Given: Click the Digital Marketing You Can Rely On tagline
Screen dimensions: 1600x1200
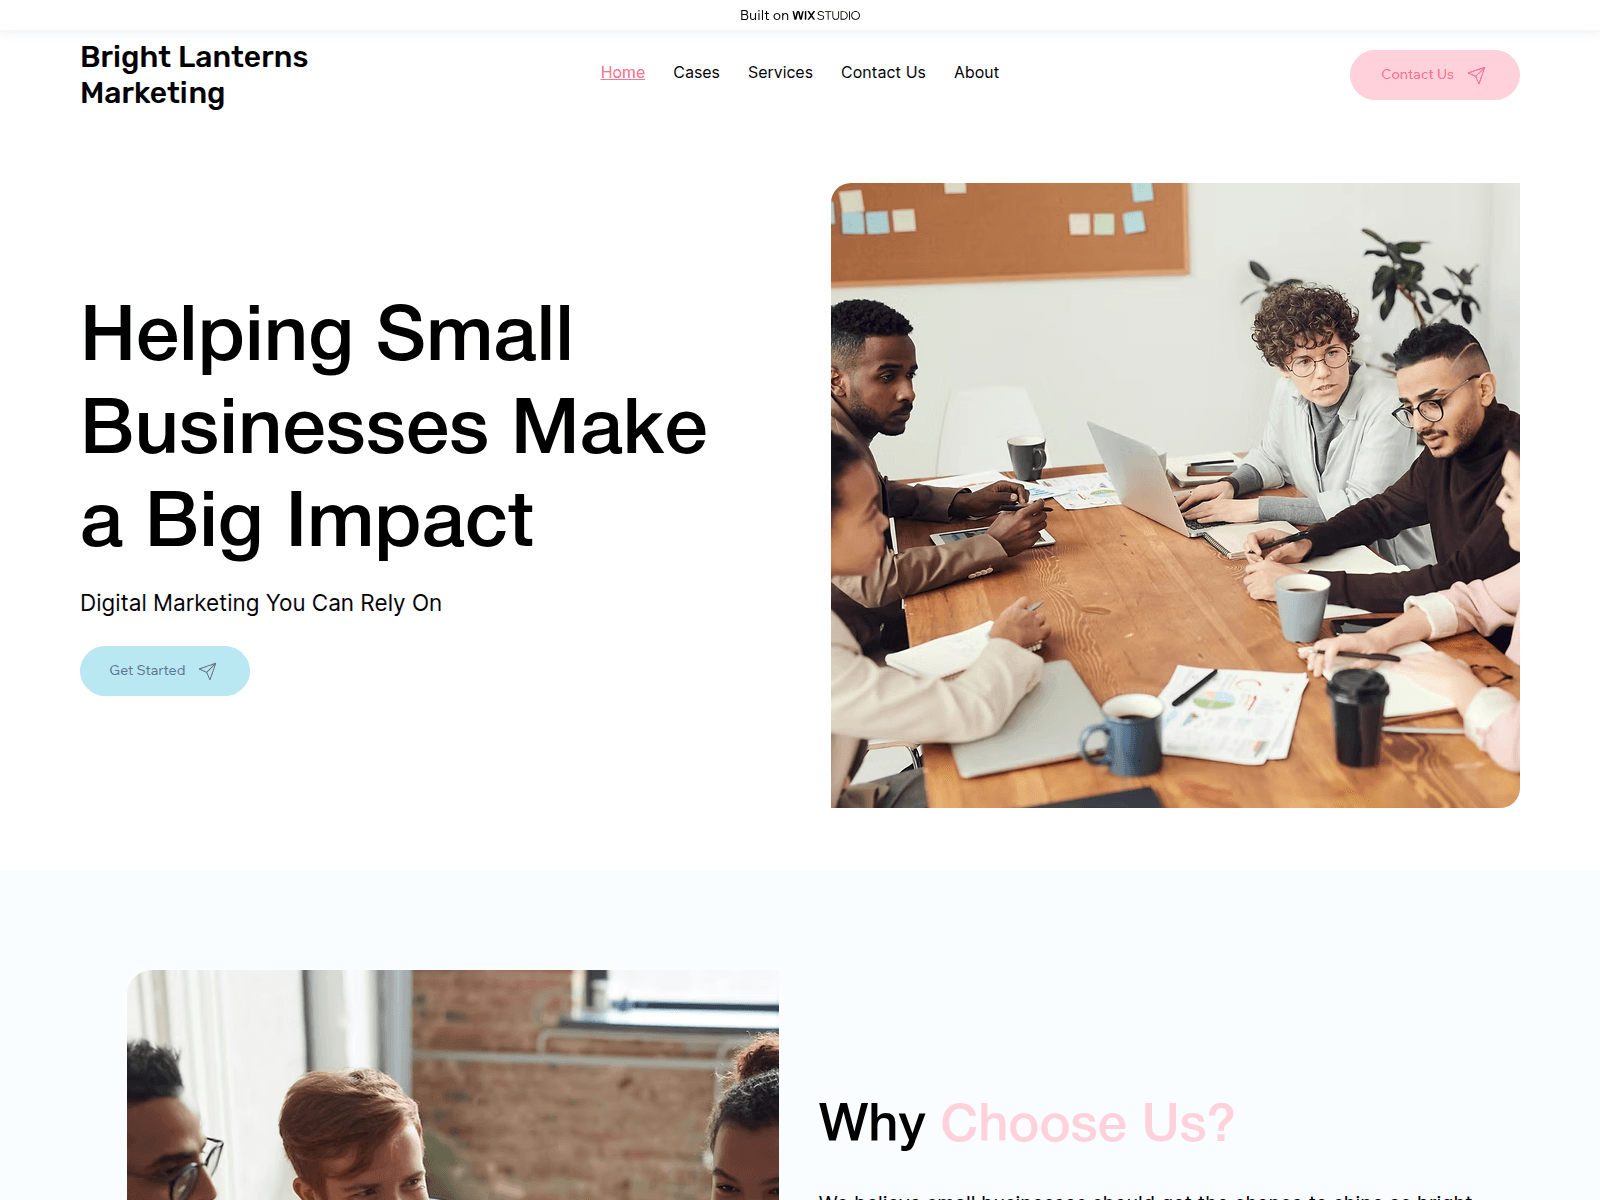Looking at the screenshot, I should (x=261, y=603).
